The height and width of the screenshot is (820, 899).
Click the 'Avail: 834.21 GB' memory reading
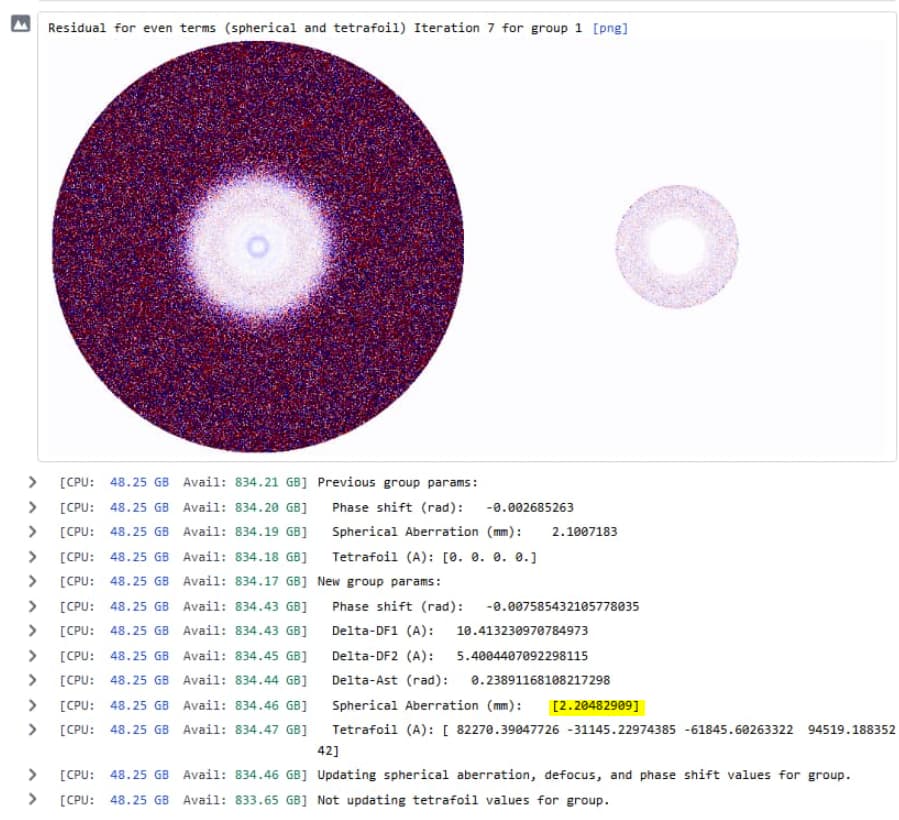pos(245,482)
